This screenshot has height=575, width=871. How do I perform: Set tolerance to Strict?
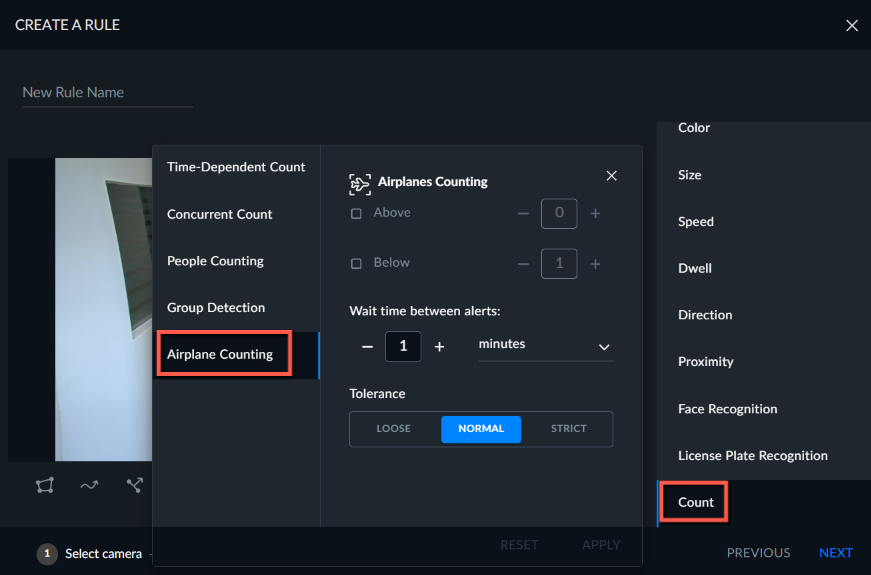(568, 429)
